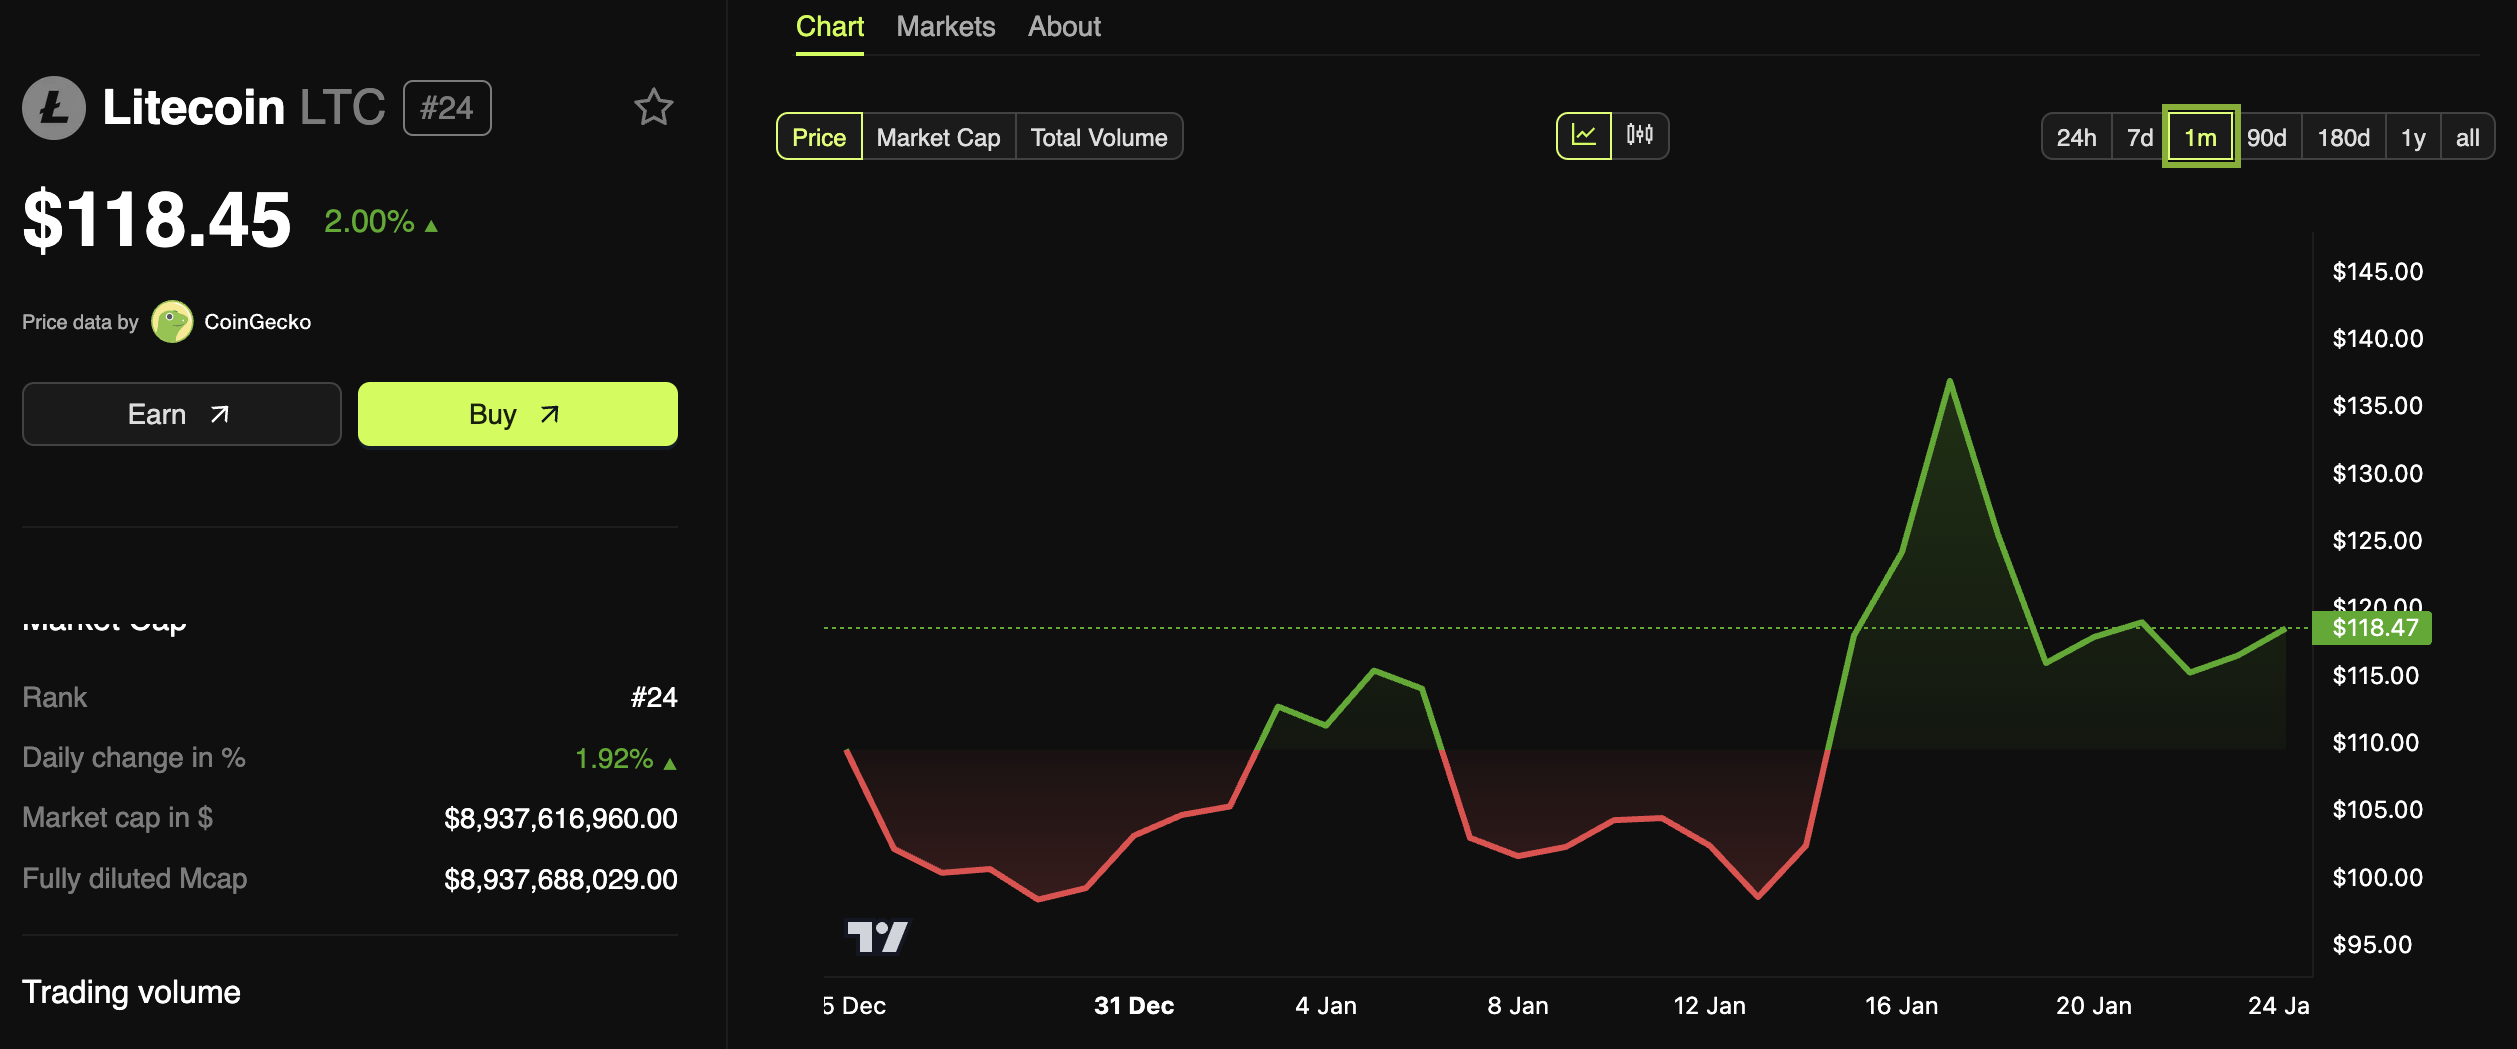Set chart range to 1m
The width and height of the screenshot is (2517, 1049).
[2200, 137]
